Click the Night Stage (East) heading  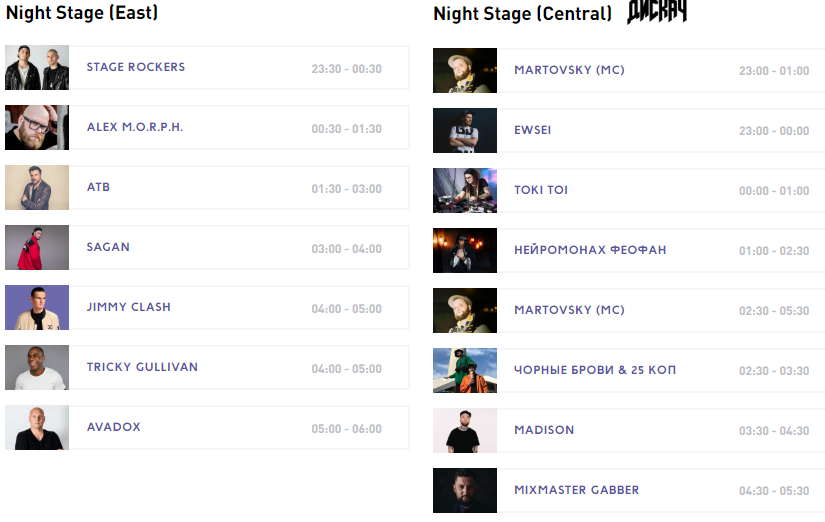81,13
